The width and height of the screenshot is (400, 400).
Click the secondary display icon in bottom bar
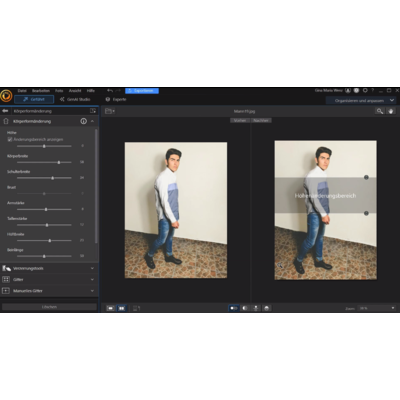click(136, 308)
